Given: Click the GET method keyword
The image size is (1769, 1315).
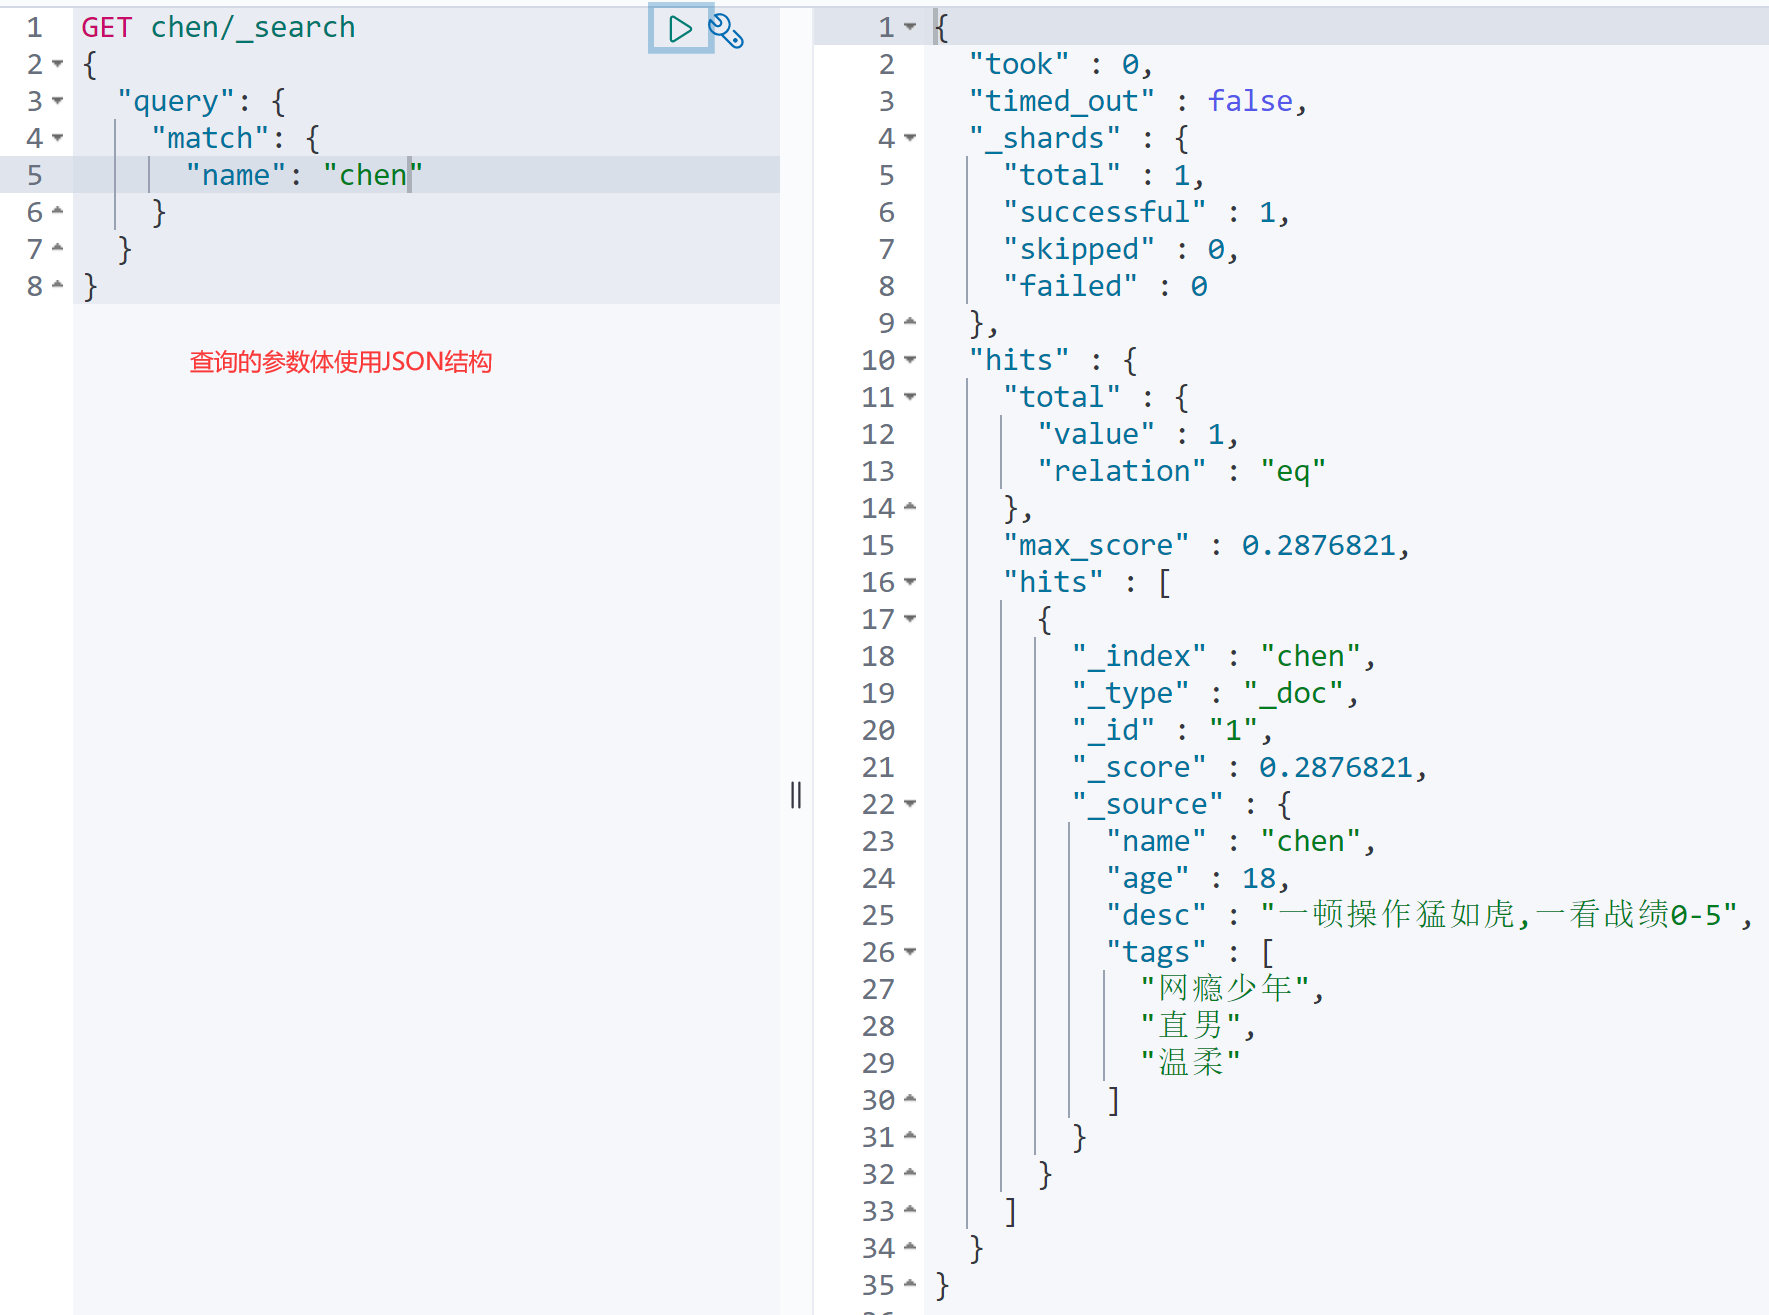Looking at the screenshot, I should click(x=107, y=27).
